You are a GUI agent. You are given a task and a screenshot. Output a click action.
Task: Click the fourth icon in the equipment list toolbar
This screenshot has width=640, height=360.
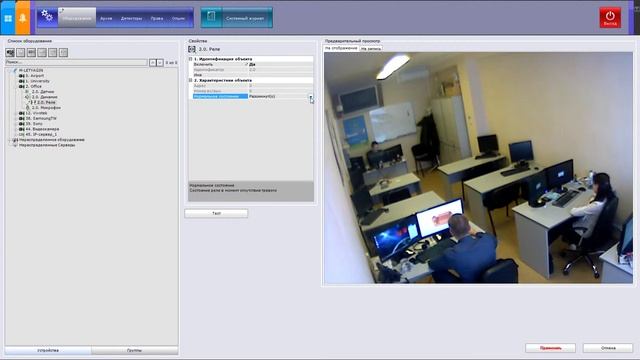(x=42, y=52)
